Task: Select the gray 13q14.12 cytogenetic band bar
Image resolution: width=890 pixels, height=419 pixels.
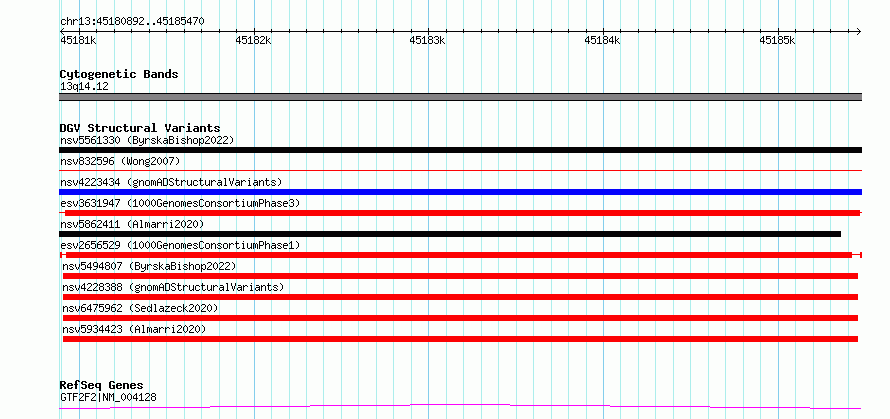Action: click(x=460, y=97)
